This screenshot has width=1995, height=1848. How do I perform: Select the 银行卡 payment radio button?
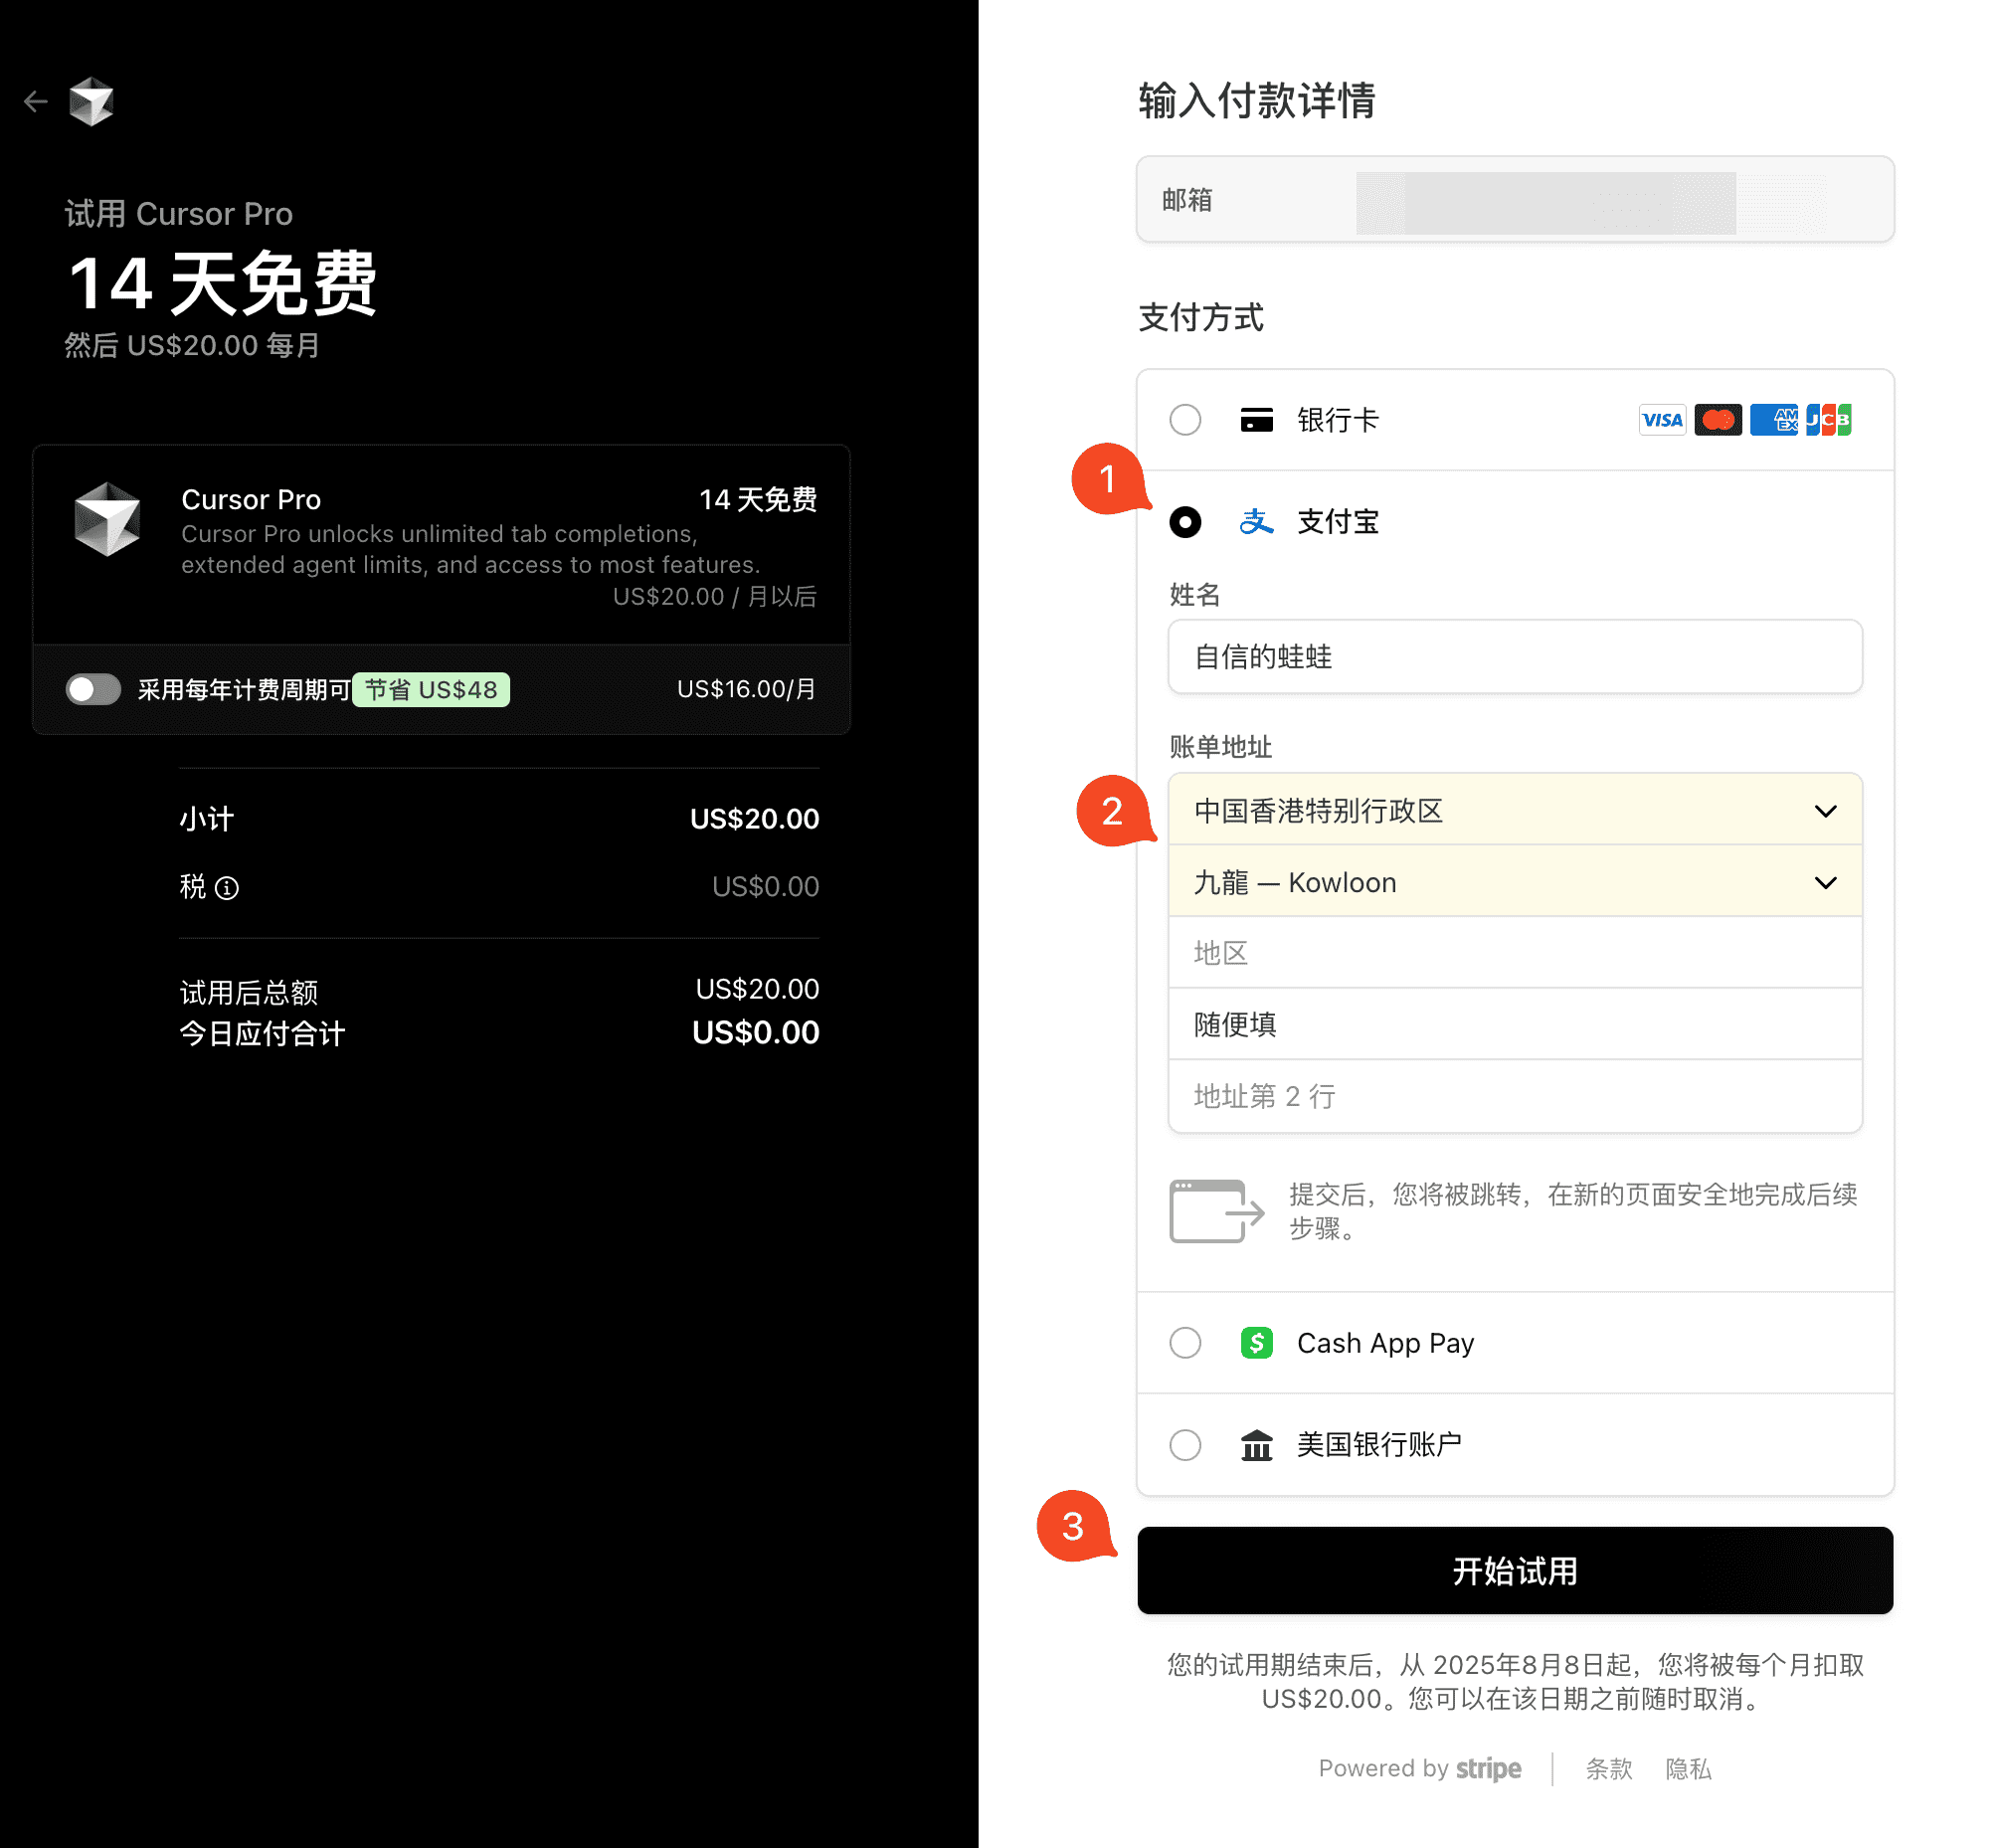[x=1185, y=420]
